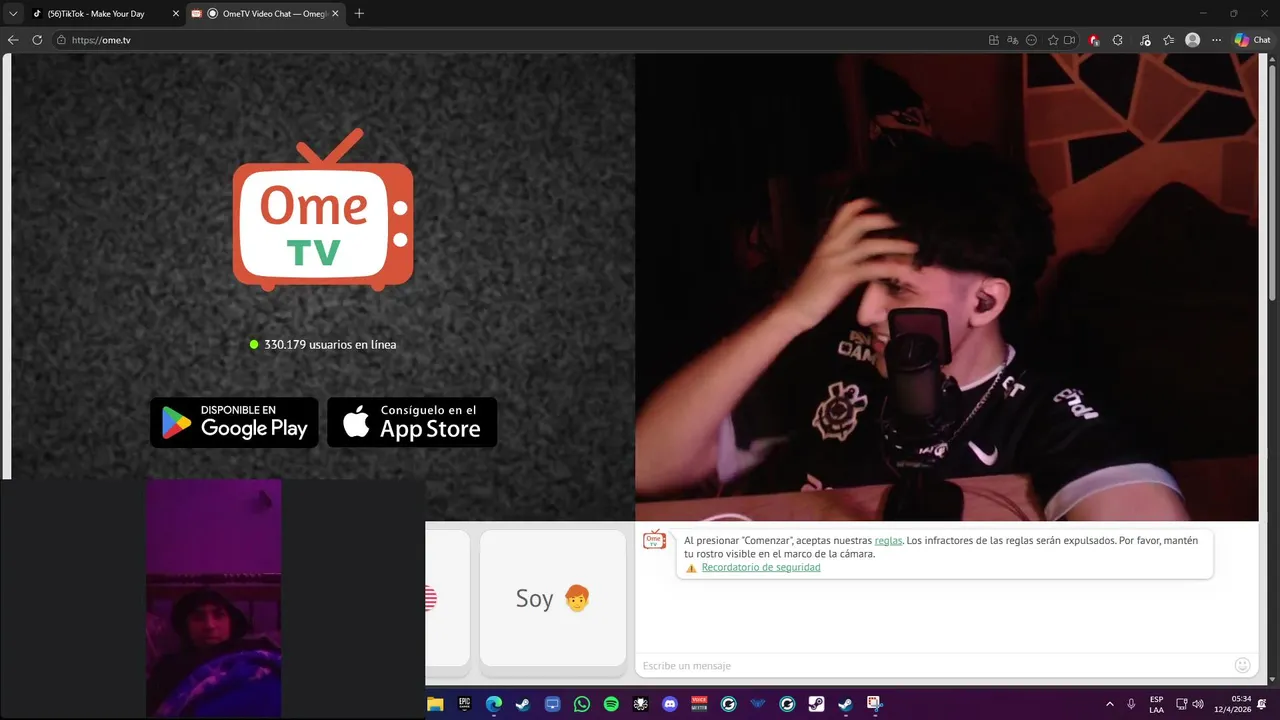This screenshot has width=1280, height=720.
Task: Show hidden system tray icons
Action: (x=1109, y=704)
